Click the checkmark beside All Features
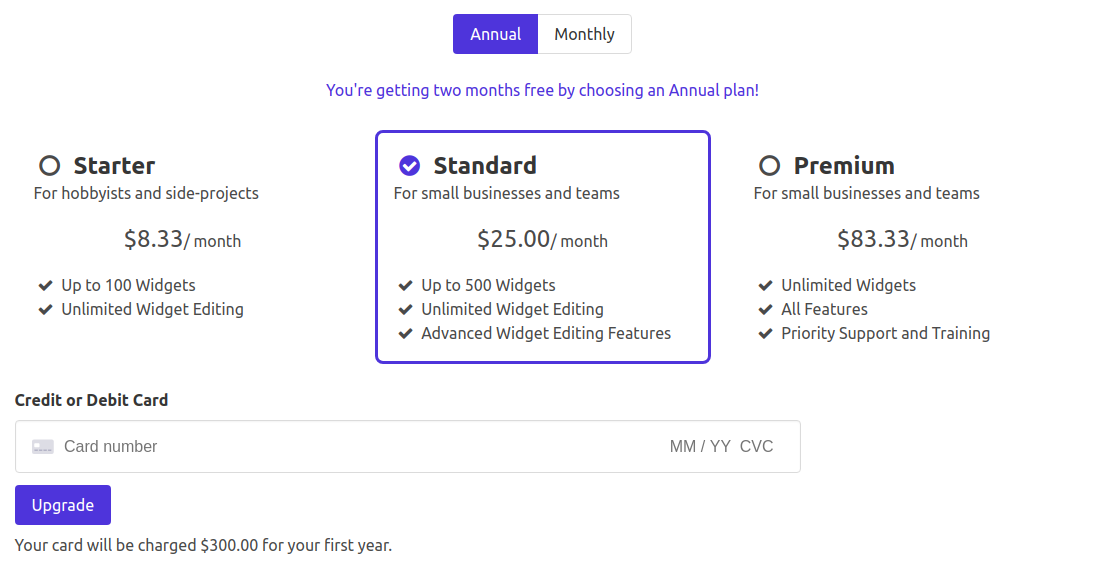Screen dimensions: 1093x577 coord(765,309)
